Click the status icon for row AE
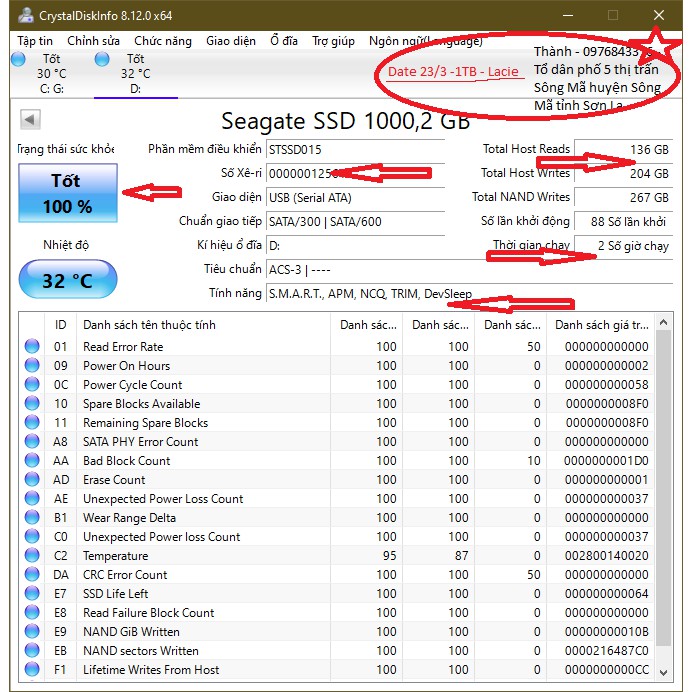 pos(32,498)
